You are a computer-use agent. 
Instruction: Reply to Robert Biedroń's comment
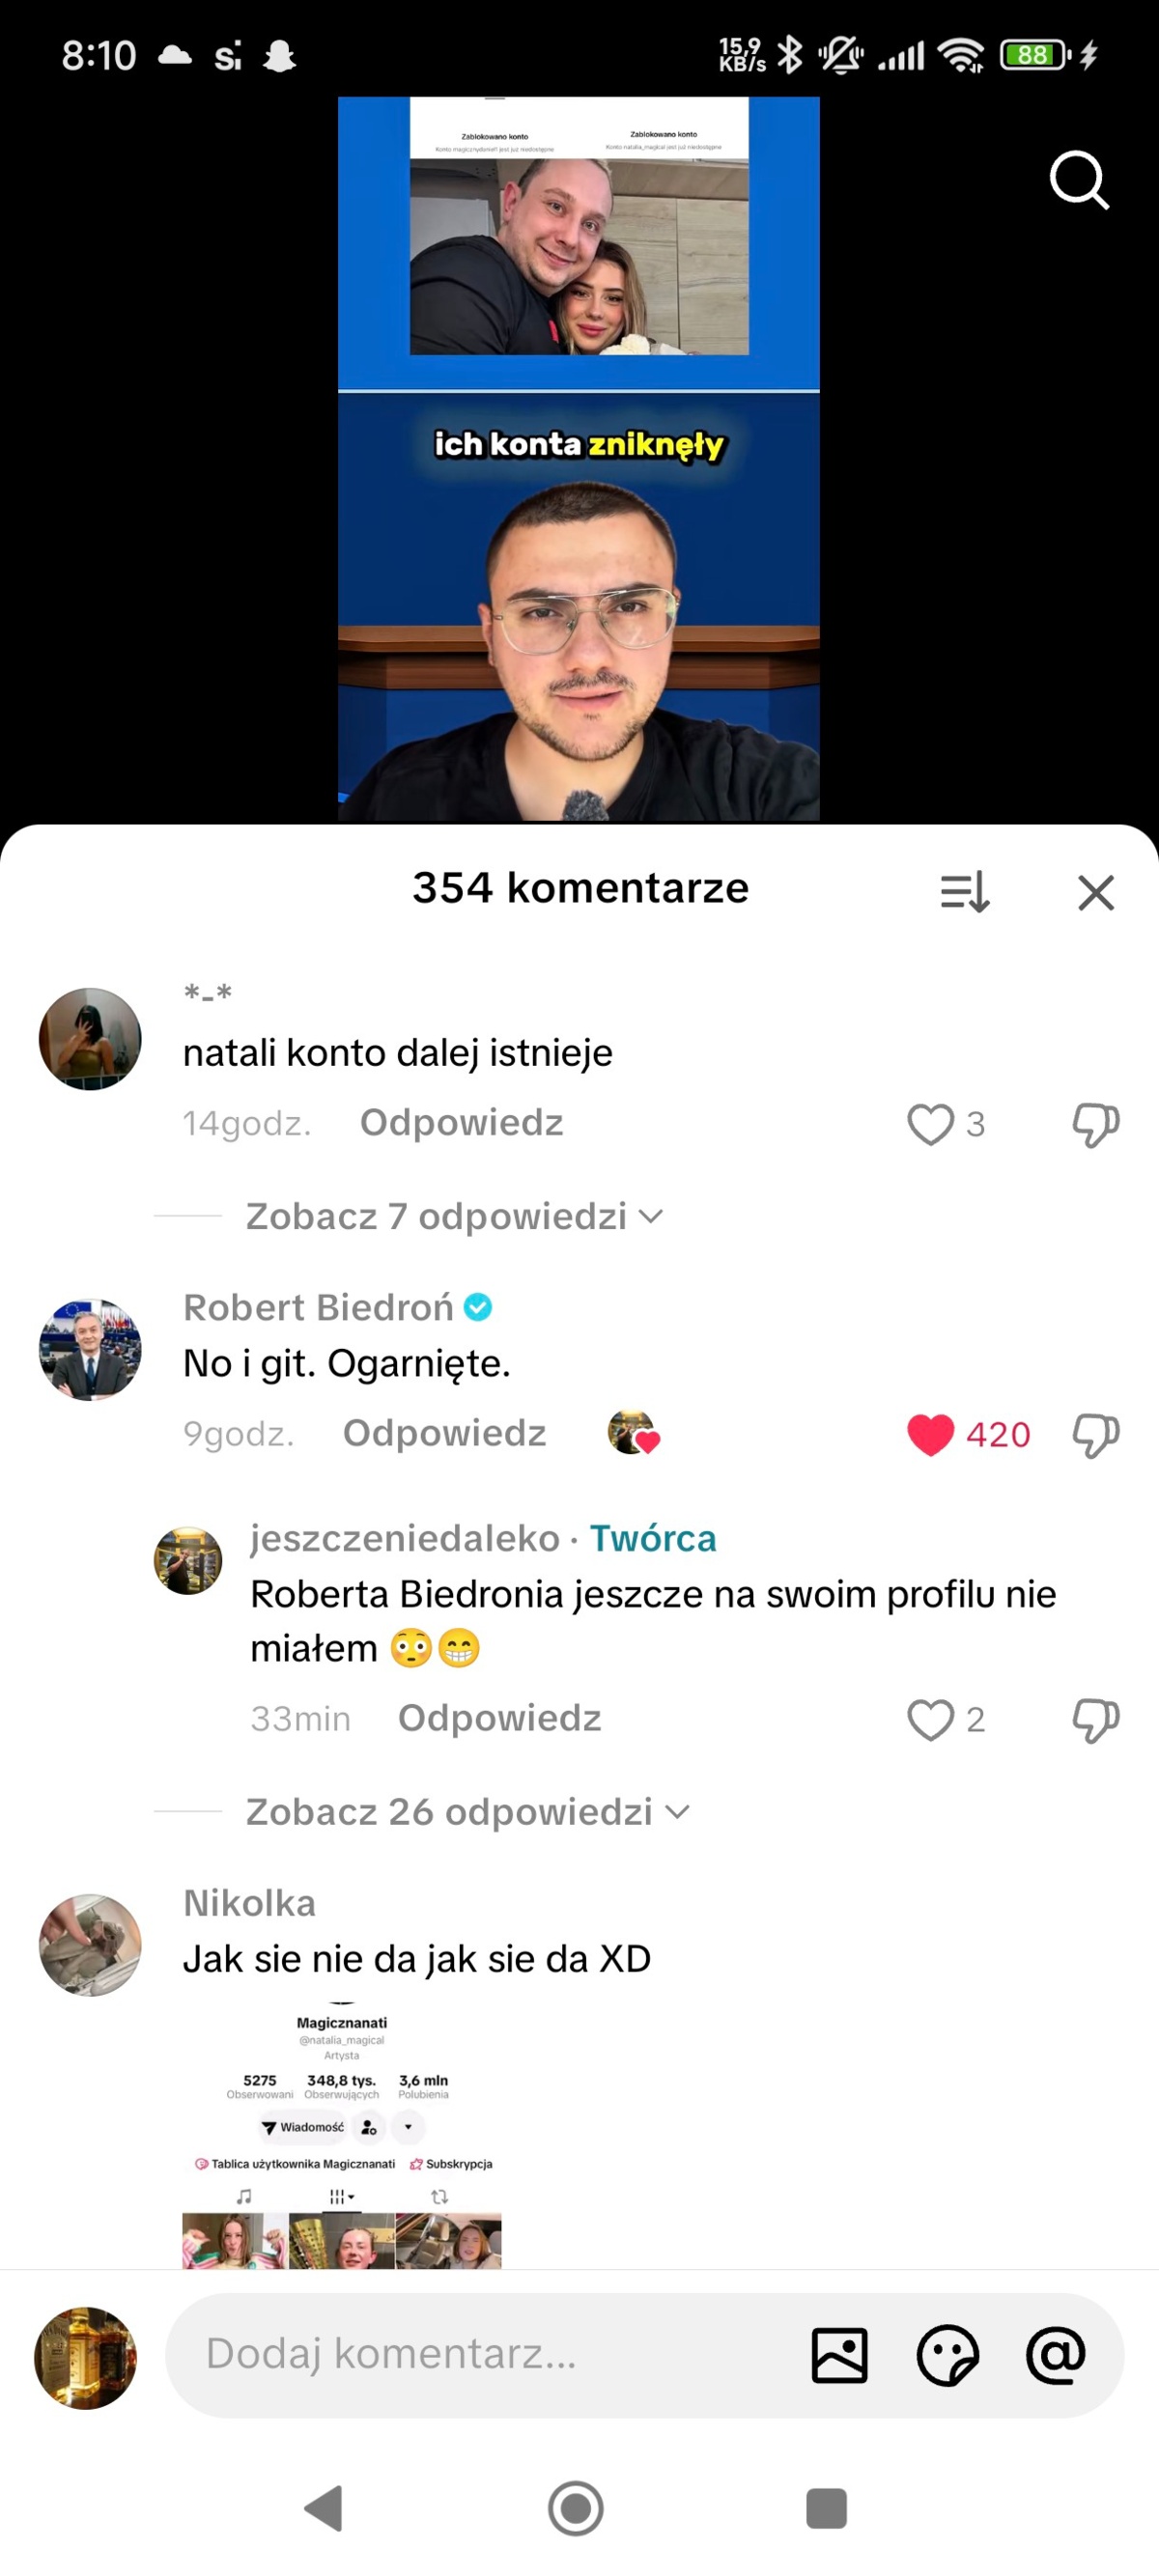[x=444, y=1433]
